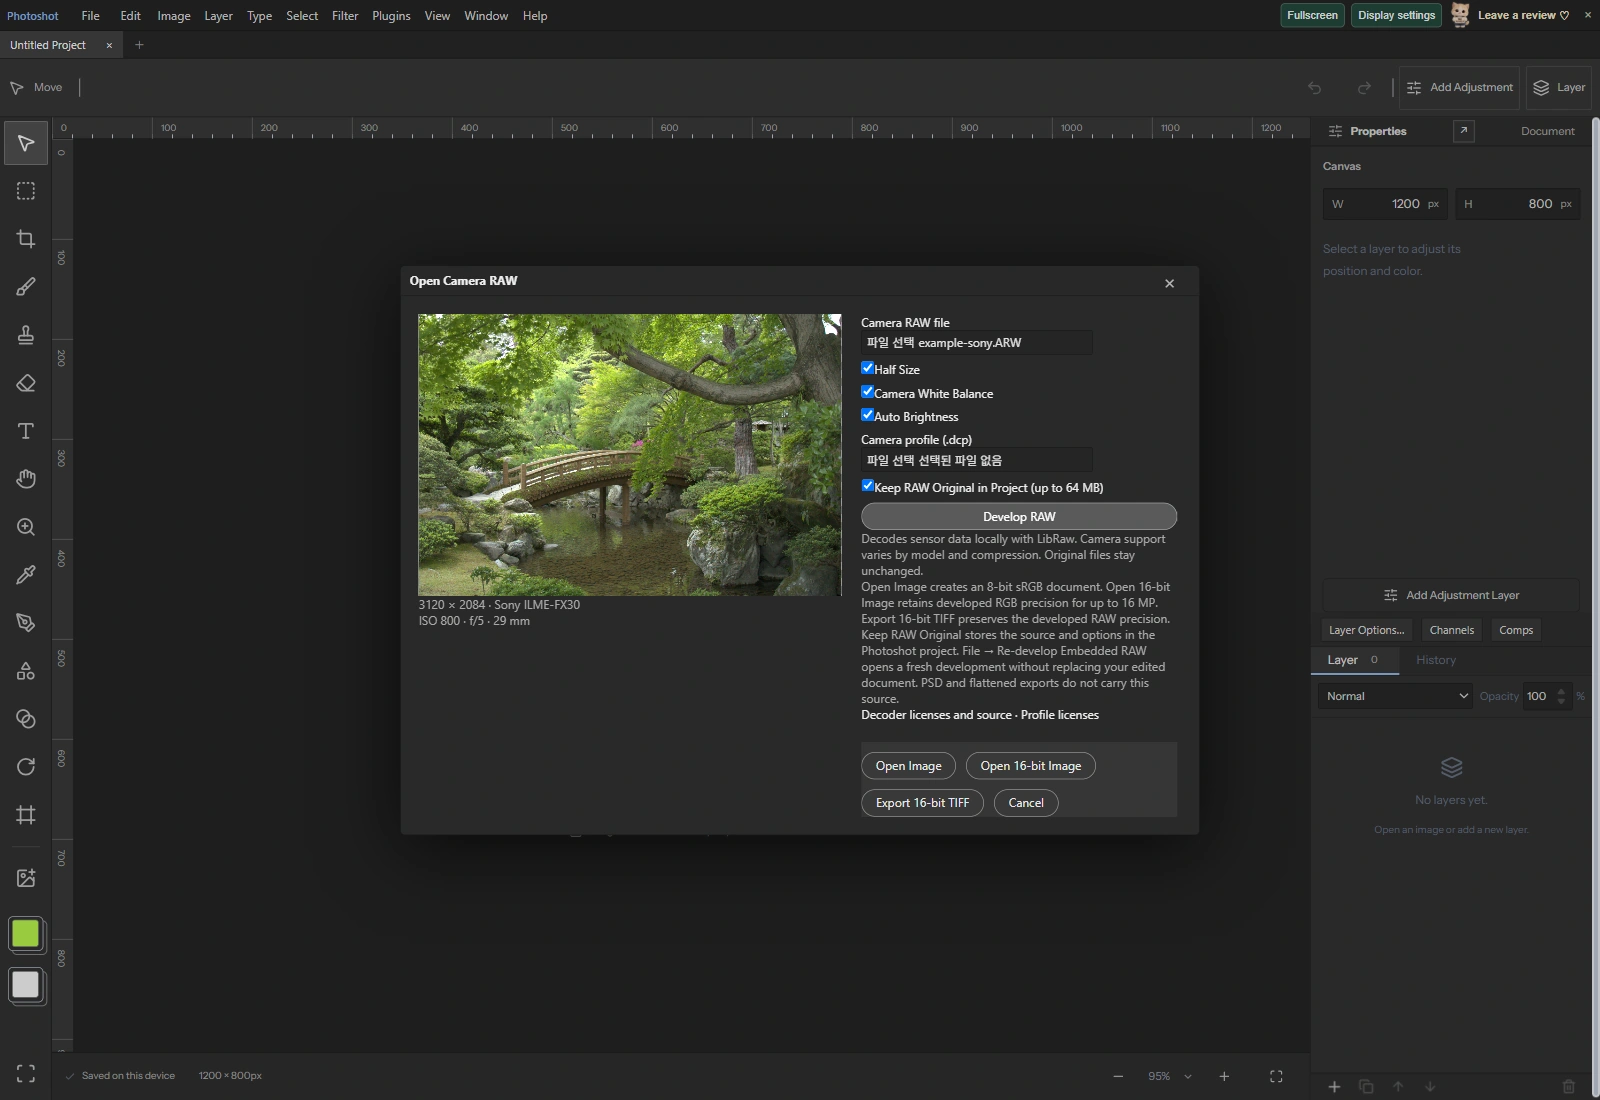This screenshot has height=1100, width=1600.
Task: Select the Eyedropper tool
Action: [26, 575]
